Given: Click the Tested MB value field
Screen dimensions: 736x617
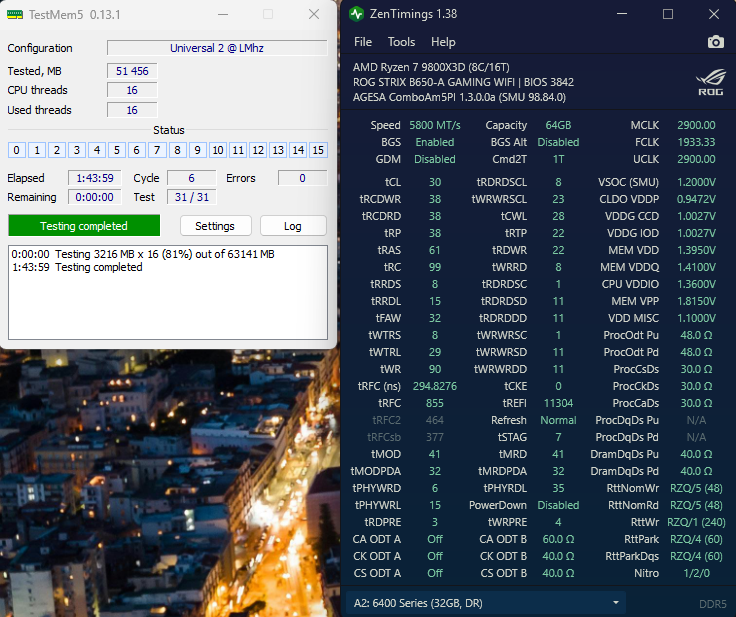Looking at the screenshot, I should coord(132,71).
